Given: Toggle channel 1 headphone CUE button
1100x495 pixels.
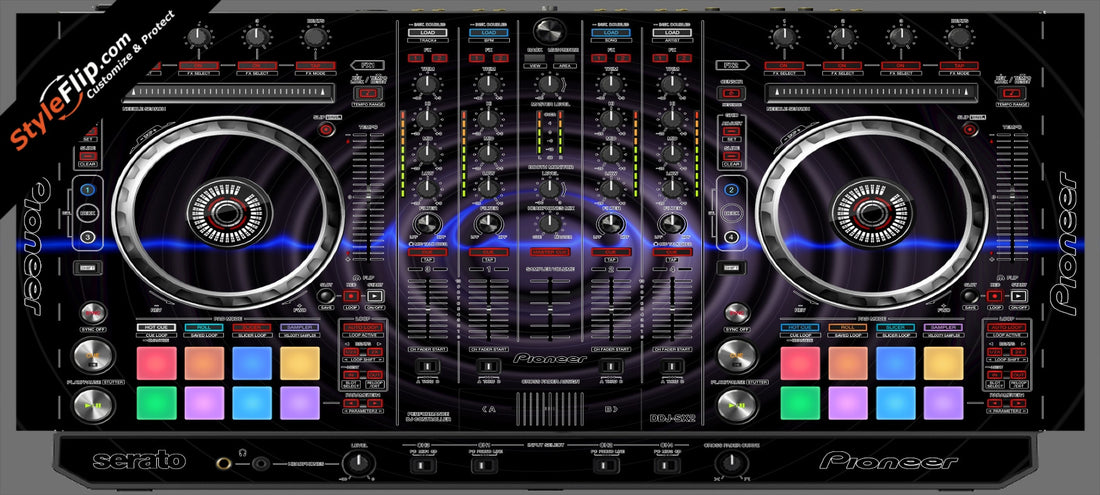Looking at the screenshot, I should point(488,251).
